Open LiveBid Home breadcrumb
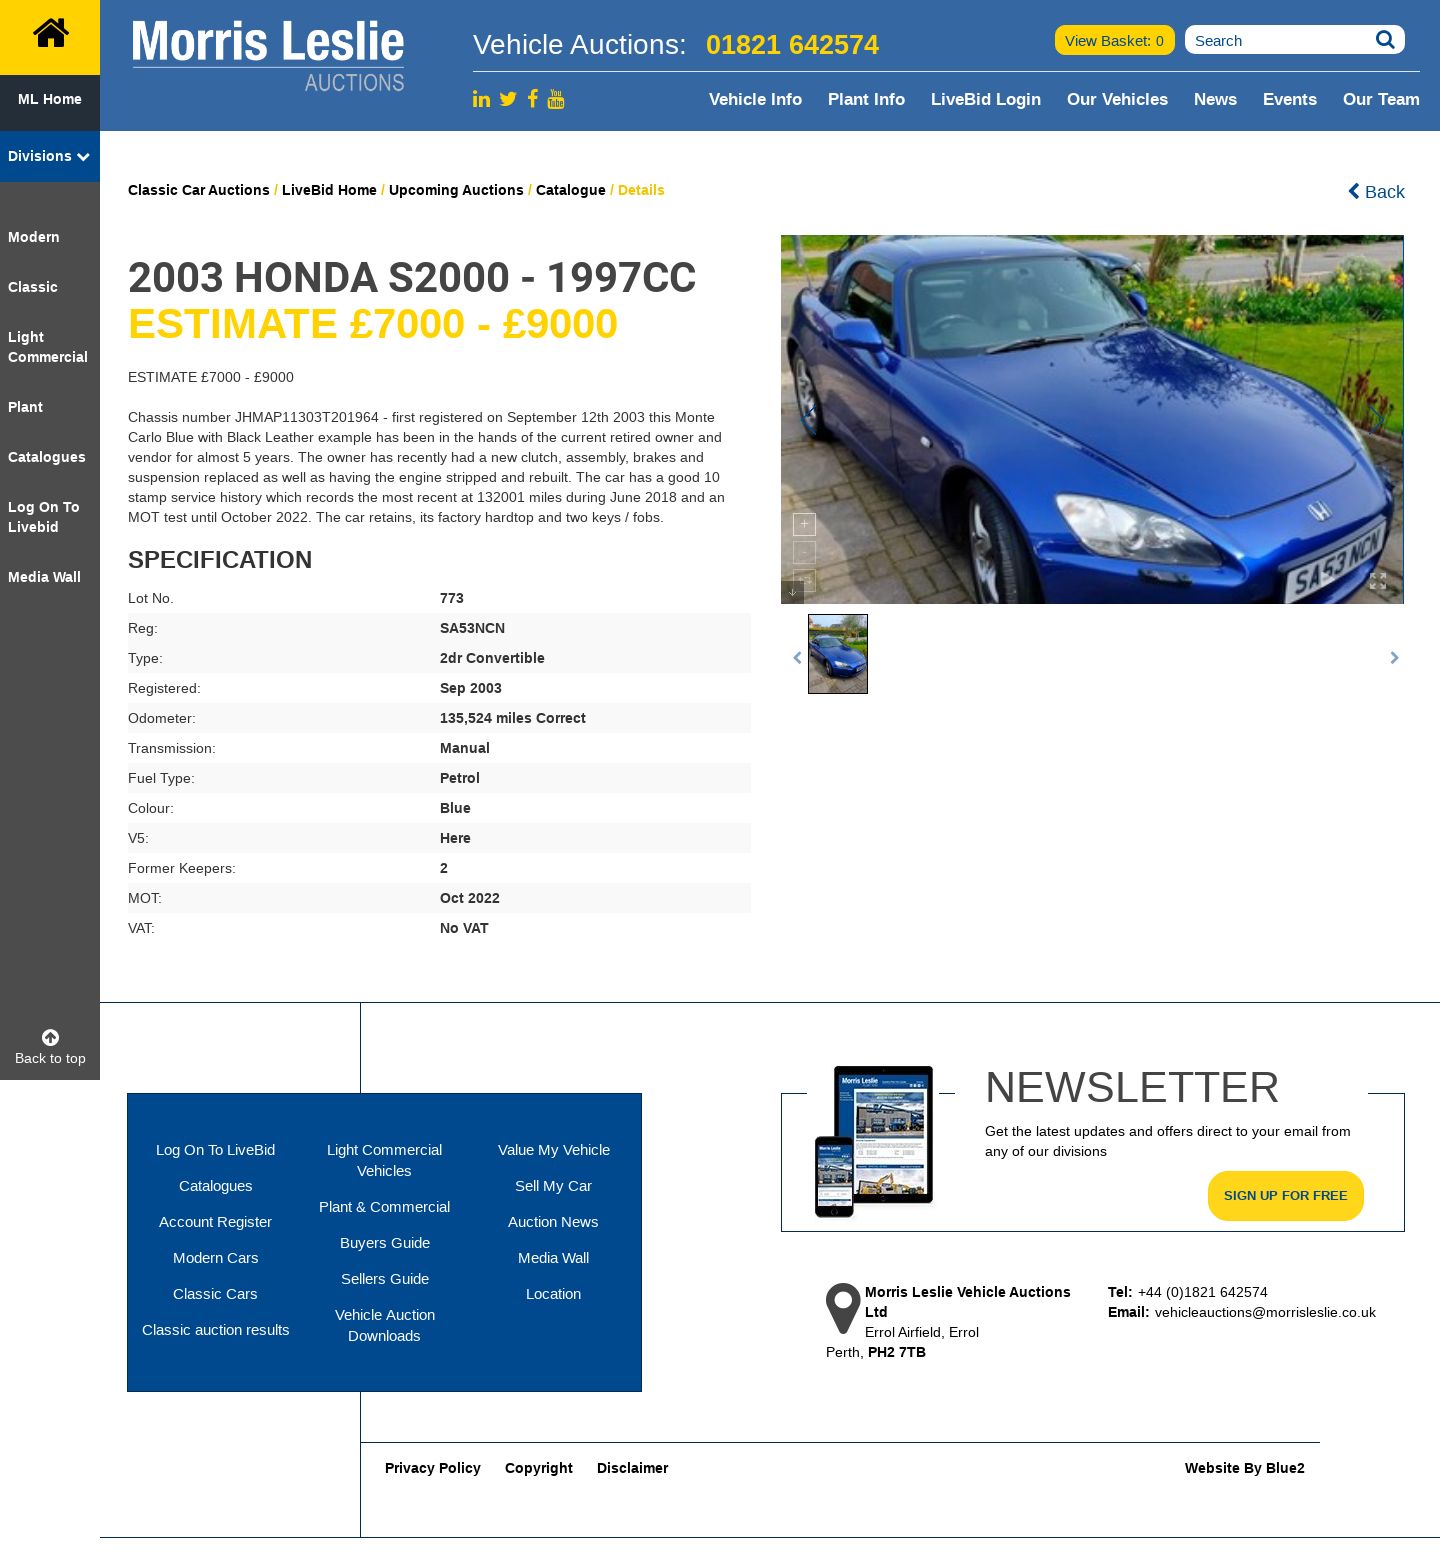This screenshot has width=1440, height=1552. [x=329, y=190]
